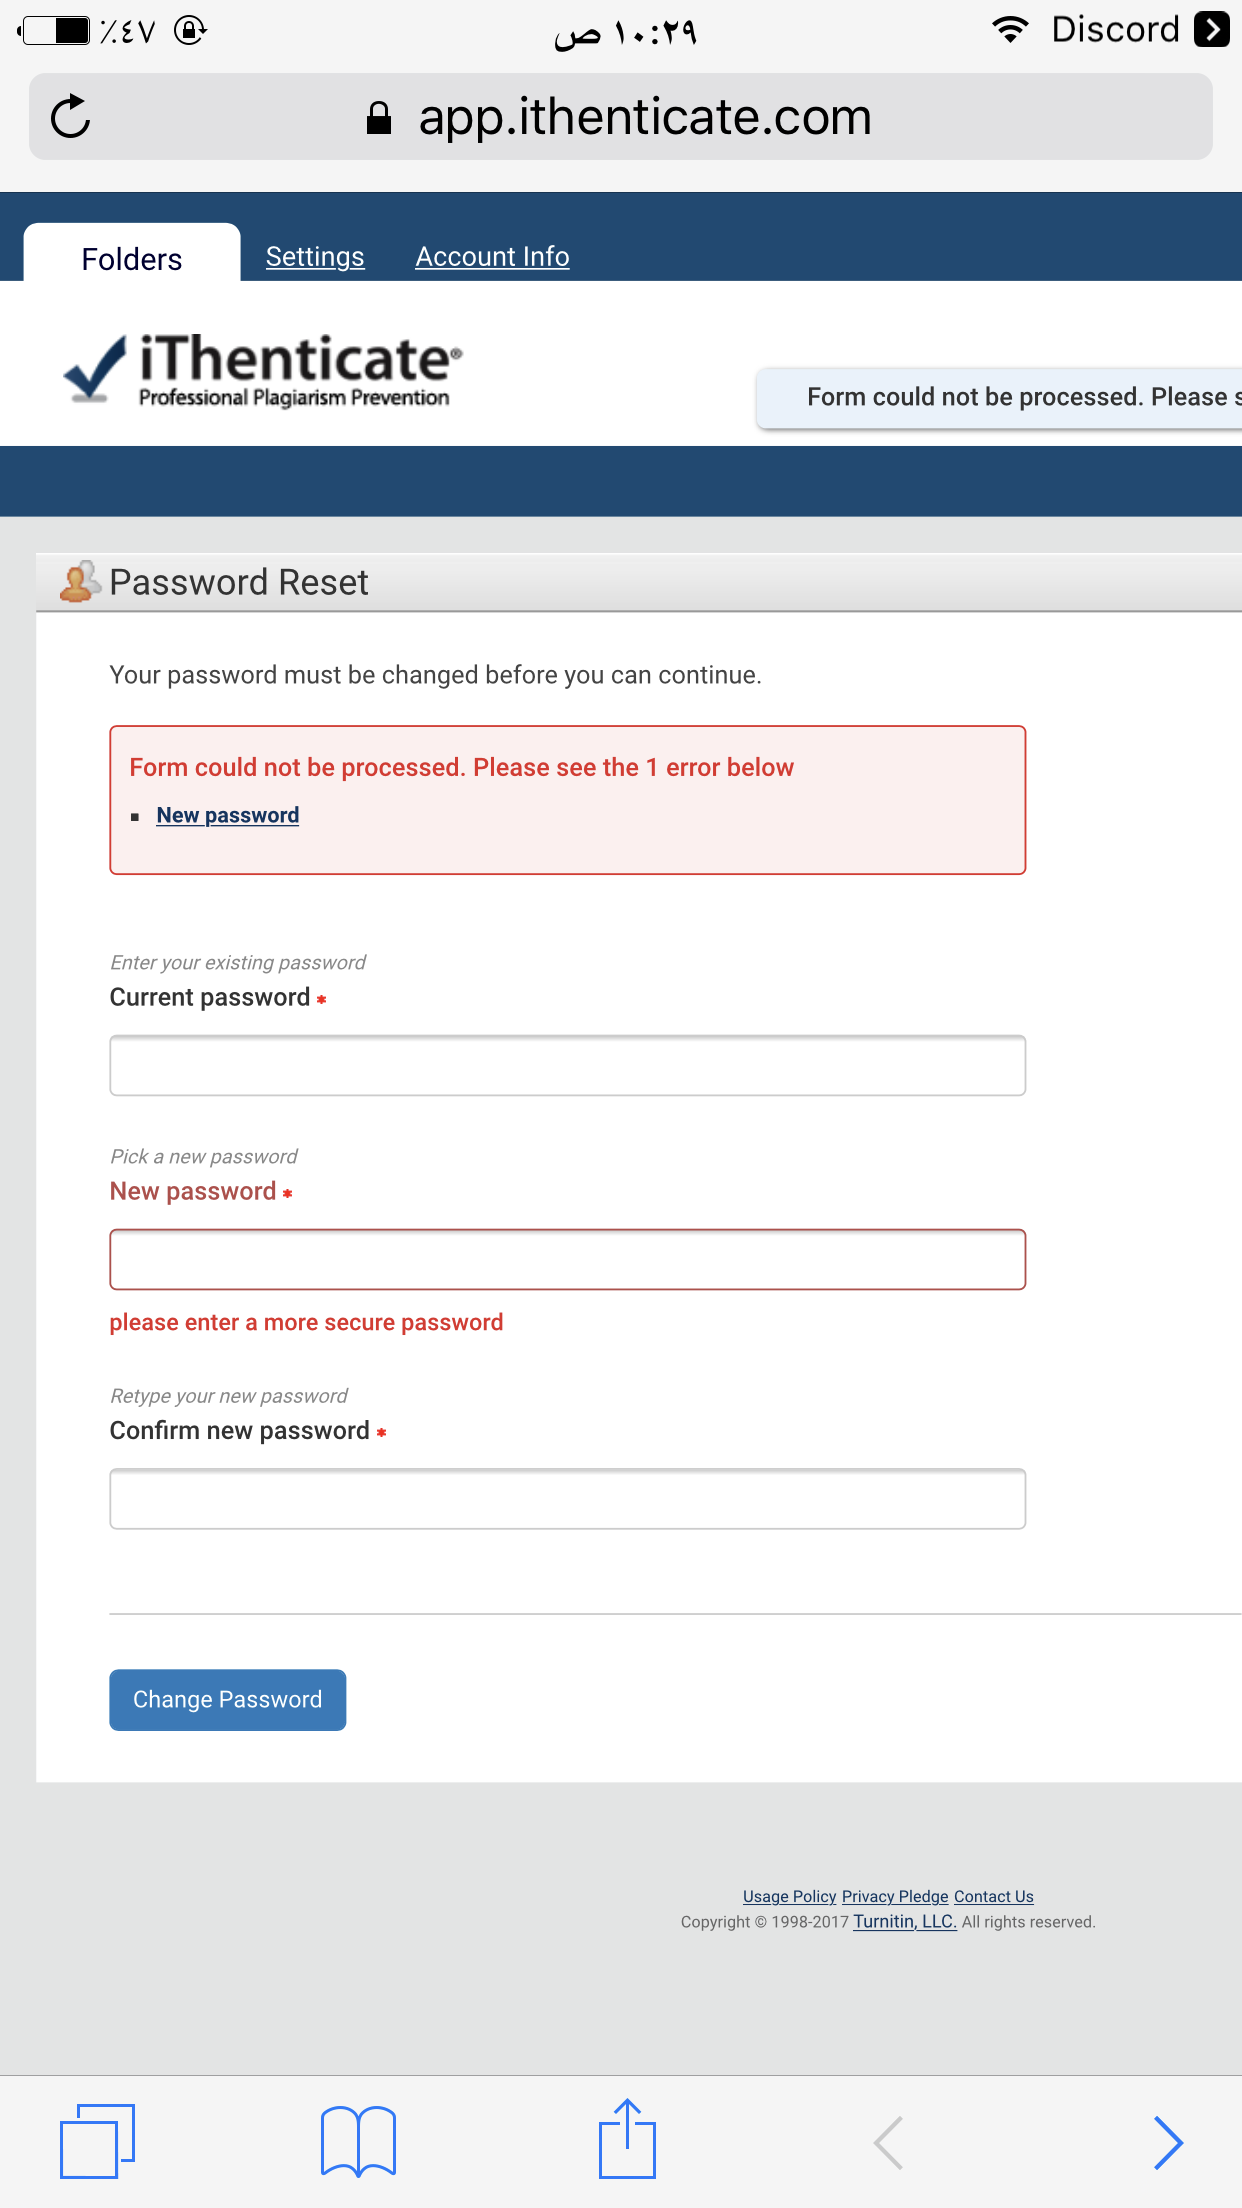Open the Settings tab

coord(315,257)
